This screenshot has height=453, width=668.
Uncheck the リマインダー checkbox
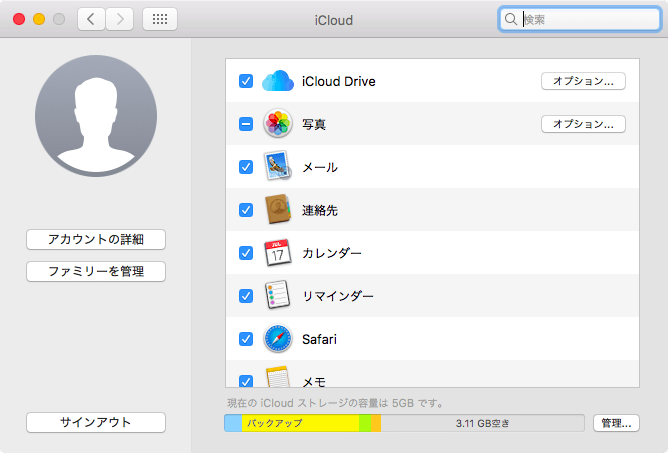tap(246, 296)
